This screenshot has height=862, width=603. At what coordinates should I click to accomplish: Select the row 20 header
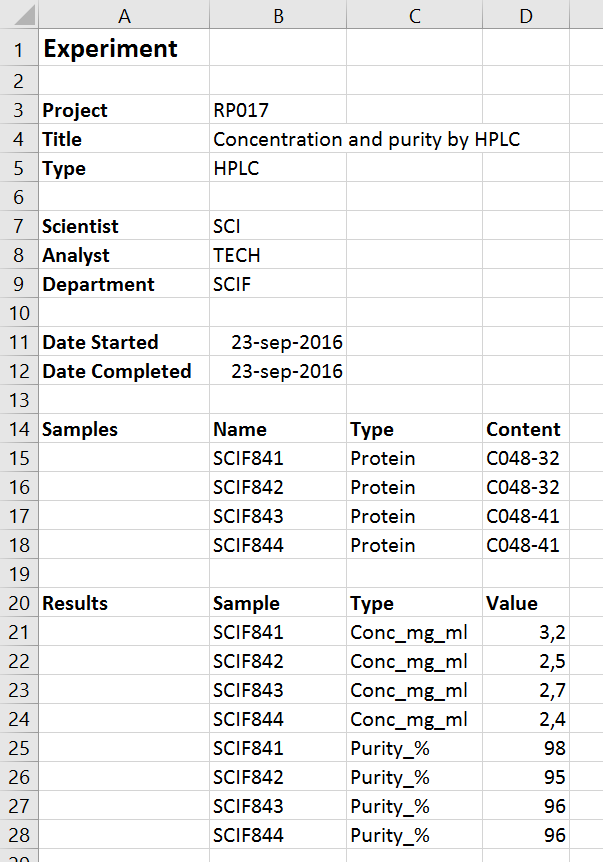(18, 604)
